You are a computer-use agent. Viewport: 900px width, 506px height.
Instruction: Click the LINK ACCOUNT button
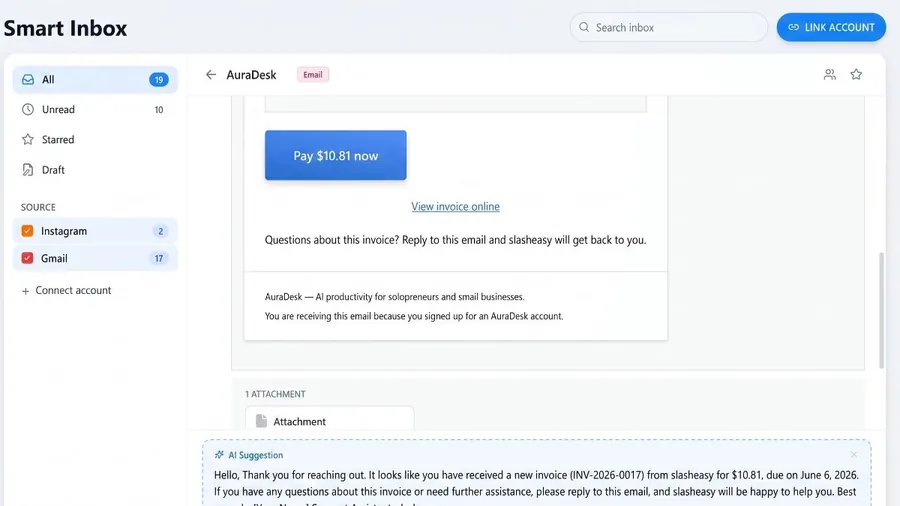[831, 27]
